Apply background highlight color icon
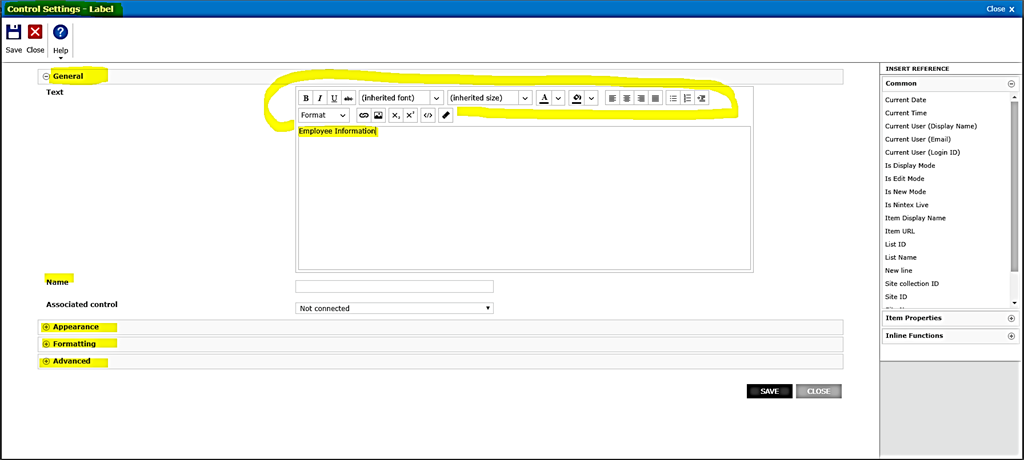Screen dimensions: 1024x460 click(577, 98)
